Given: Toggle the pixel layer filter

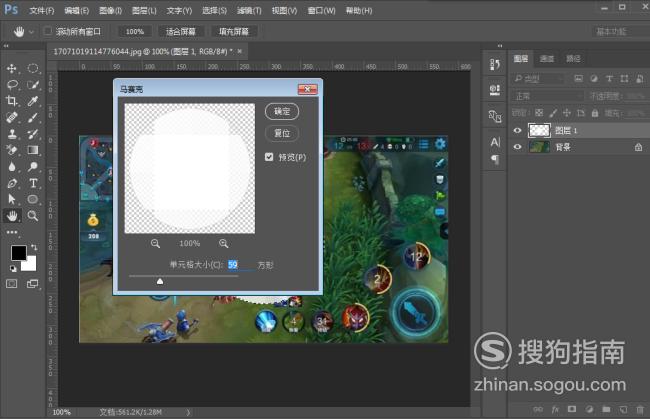Looking at the screenshot, I should pyautogui.click(x=578, y=78).
